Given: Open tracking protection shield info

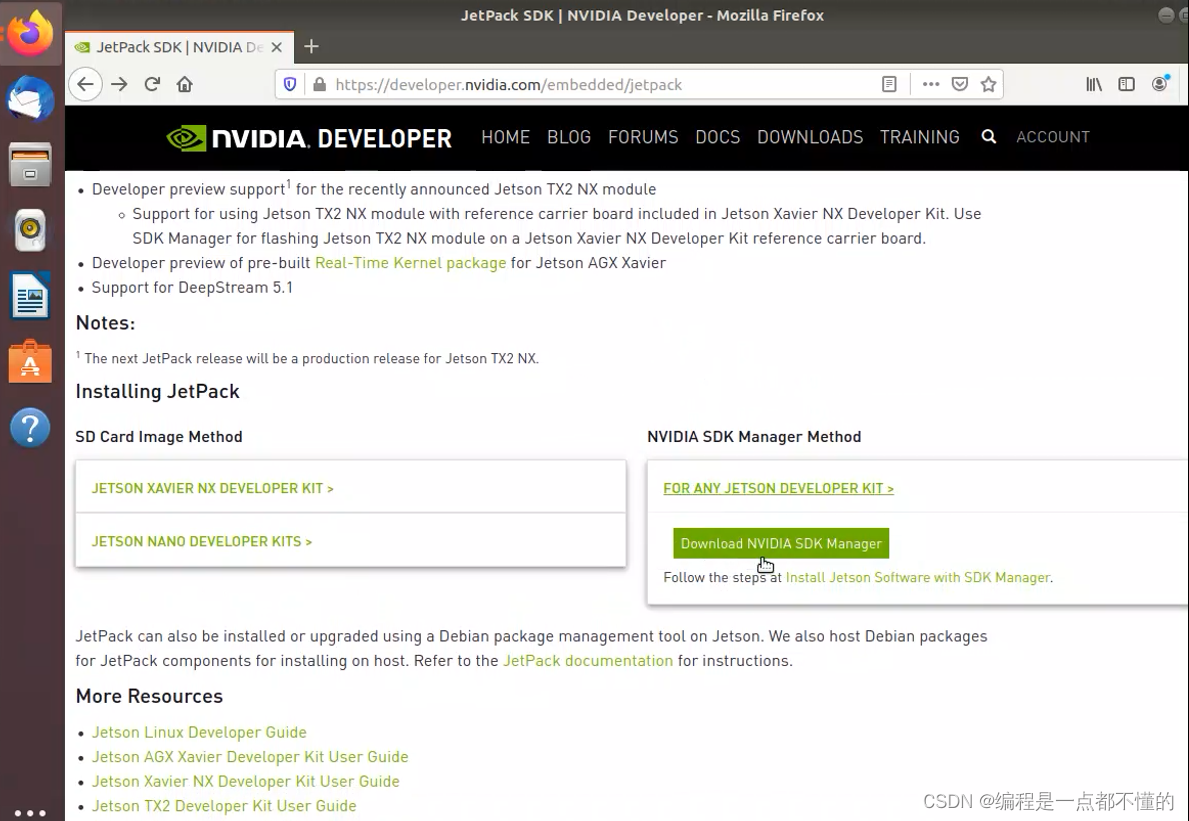Looking at the screenshot, I should coord(290,84).
